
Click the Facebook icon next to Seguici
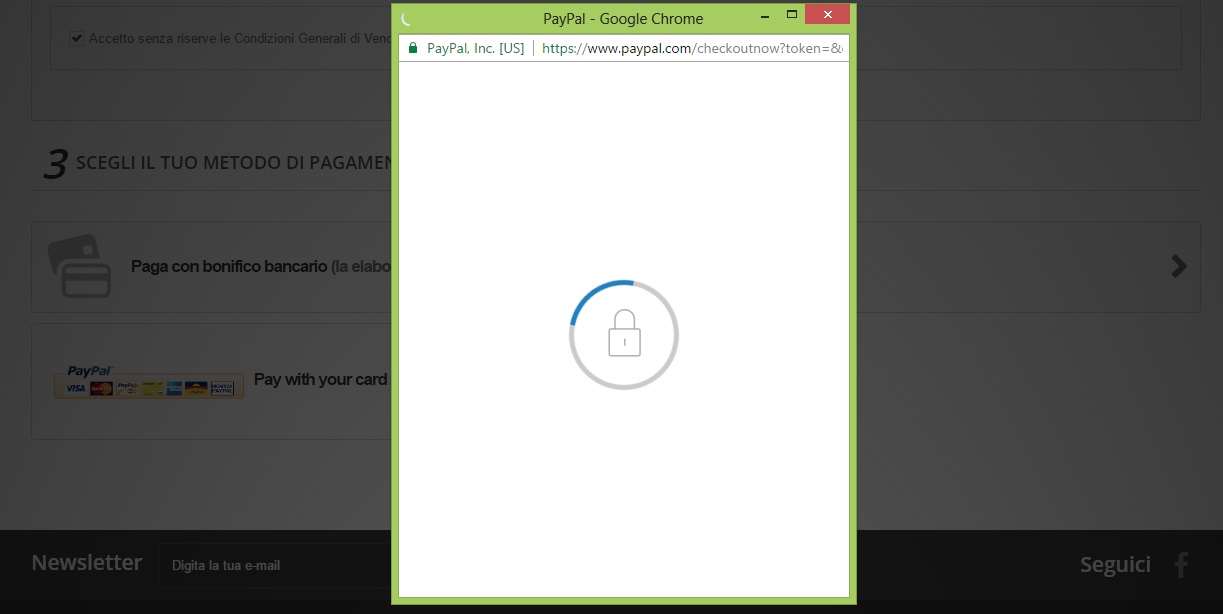point(1181,565)
